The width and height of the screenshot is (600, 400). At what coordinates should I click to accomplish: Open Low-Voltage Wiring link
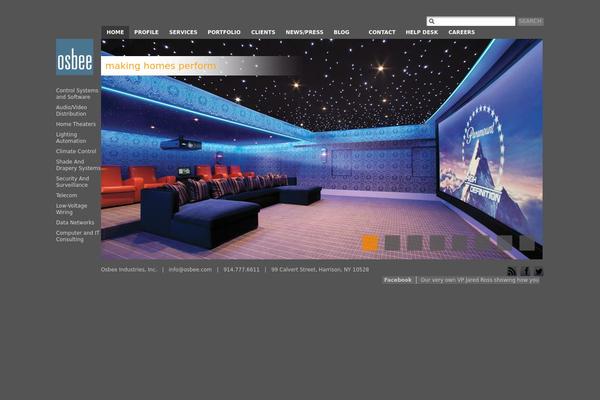coord(72,209)
